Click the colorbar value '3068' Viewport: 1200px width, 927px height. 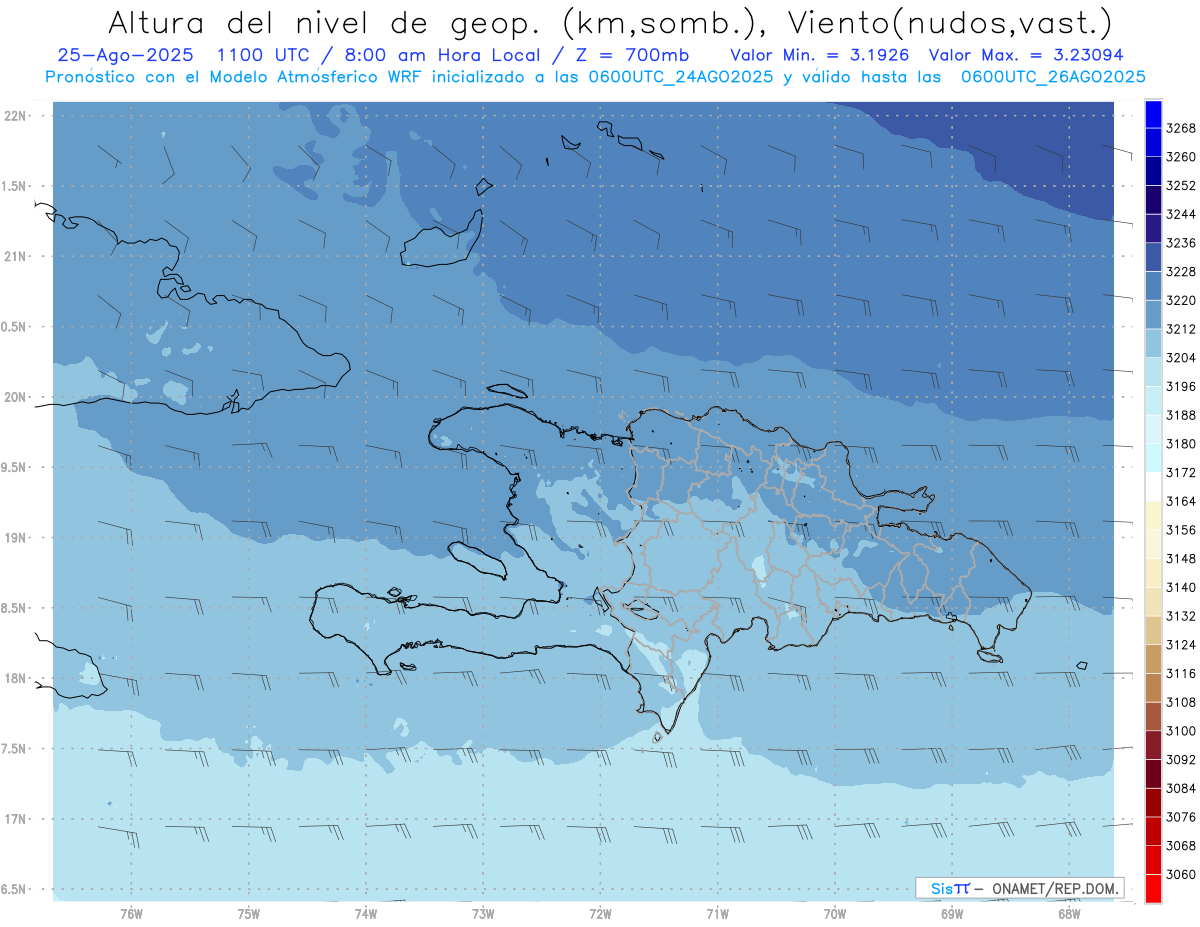coord(1181,846)
